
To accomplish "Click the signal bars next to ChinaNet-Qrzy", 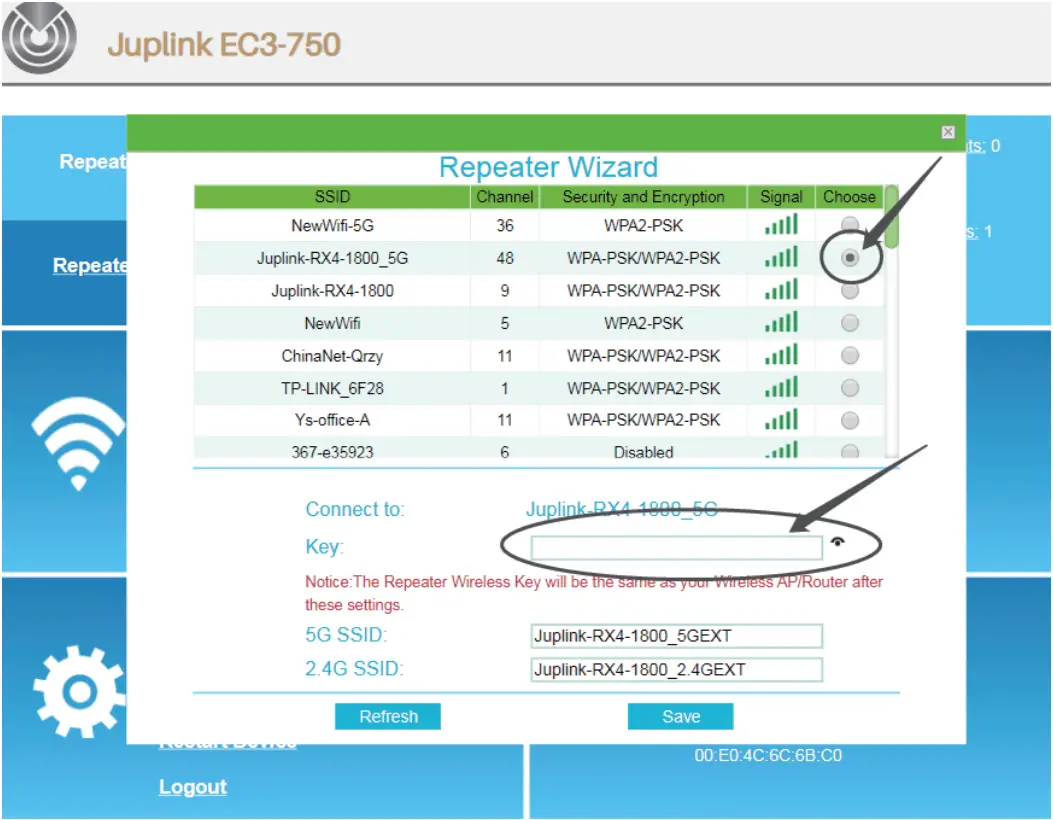I will [780, 355].
